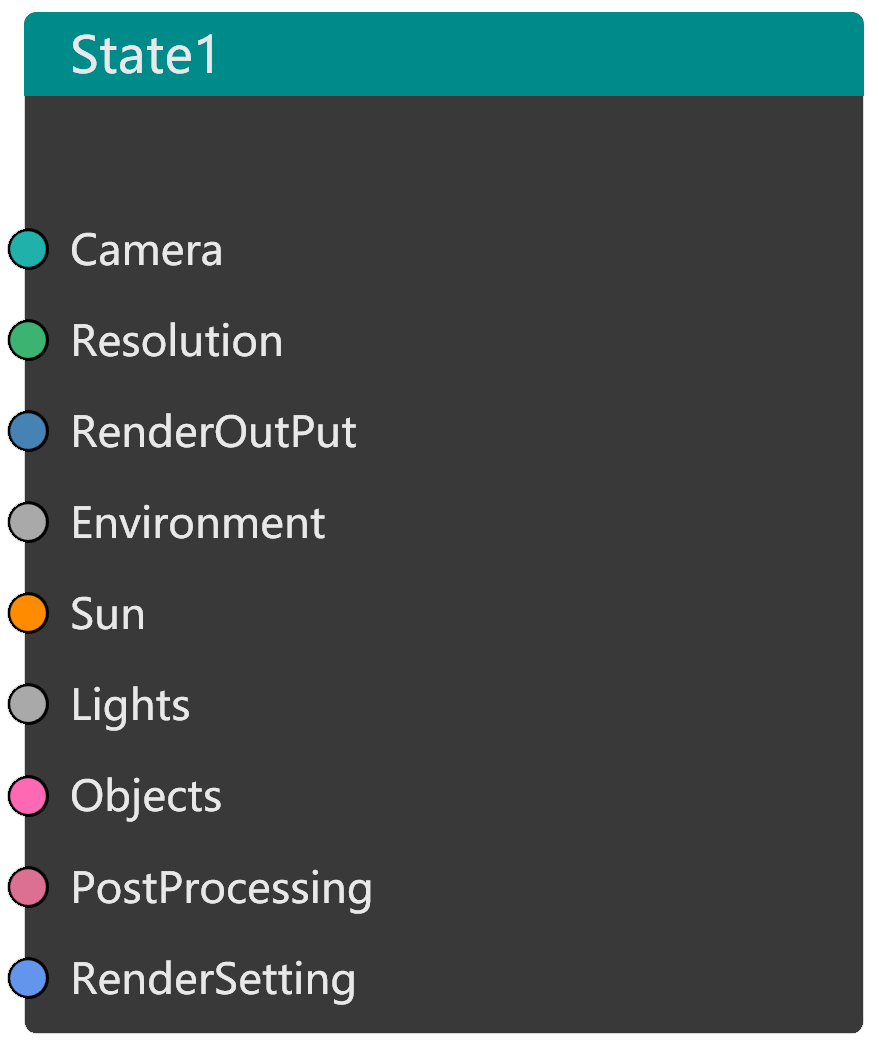This screenshot has height=1046, width=879.
Task: Click the Camera label text
Action: (x=146, y=250)
